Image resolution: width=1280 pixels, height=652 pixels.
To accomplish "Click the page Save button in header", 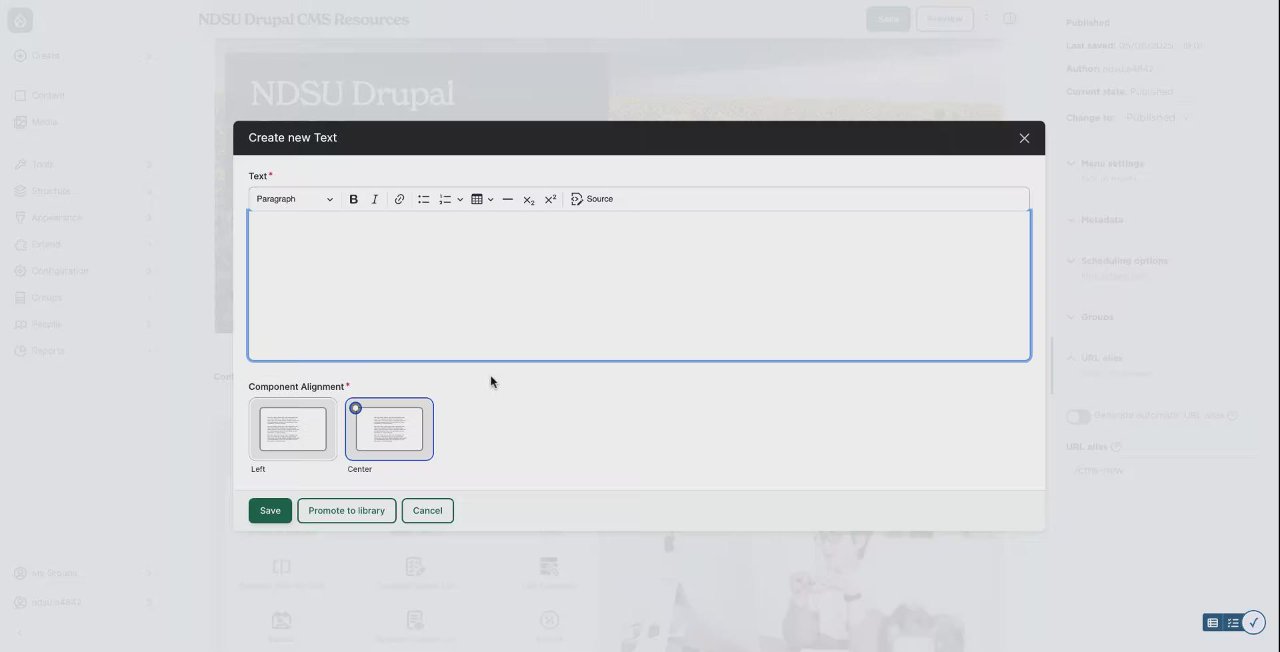I will point(888,19).
